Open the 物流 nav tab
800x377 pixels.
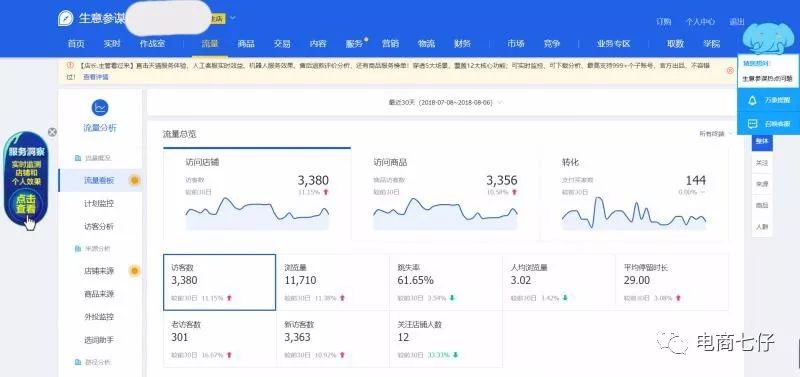[x=426, y=44]
